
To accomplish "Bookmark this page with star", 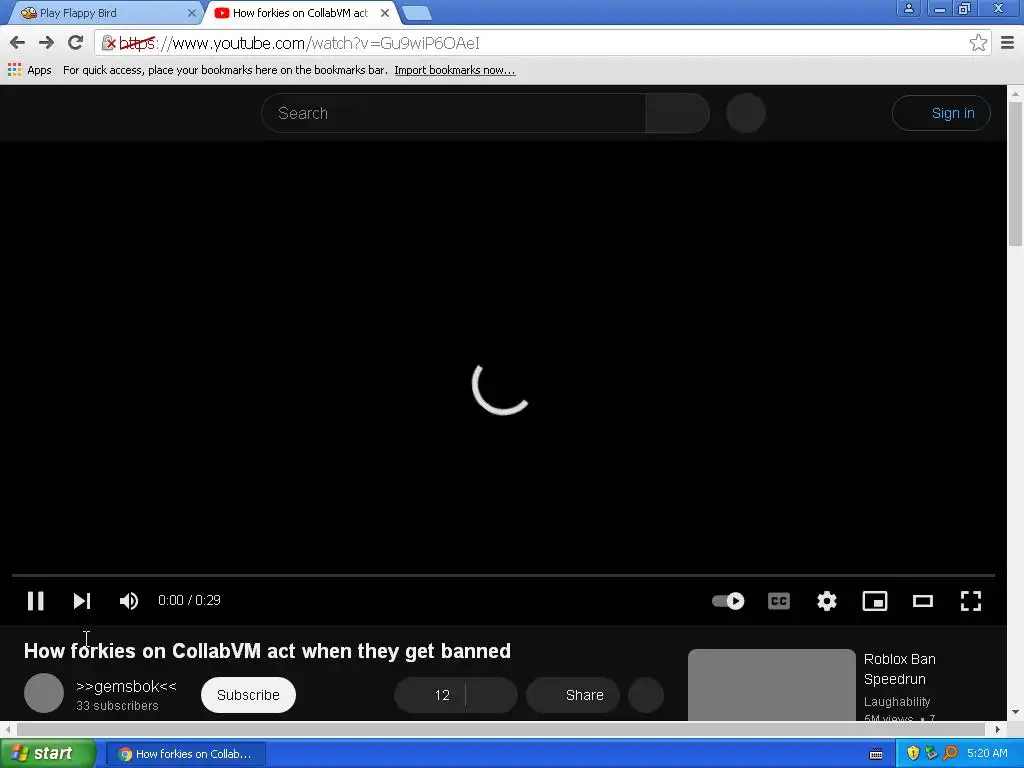I will pos(978,43).
